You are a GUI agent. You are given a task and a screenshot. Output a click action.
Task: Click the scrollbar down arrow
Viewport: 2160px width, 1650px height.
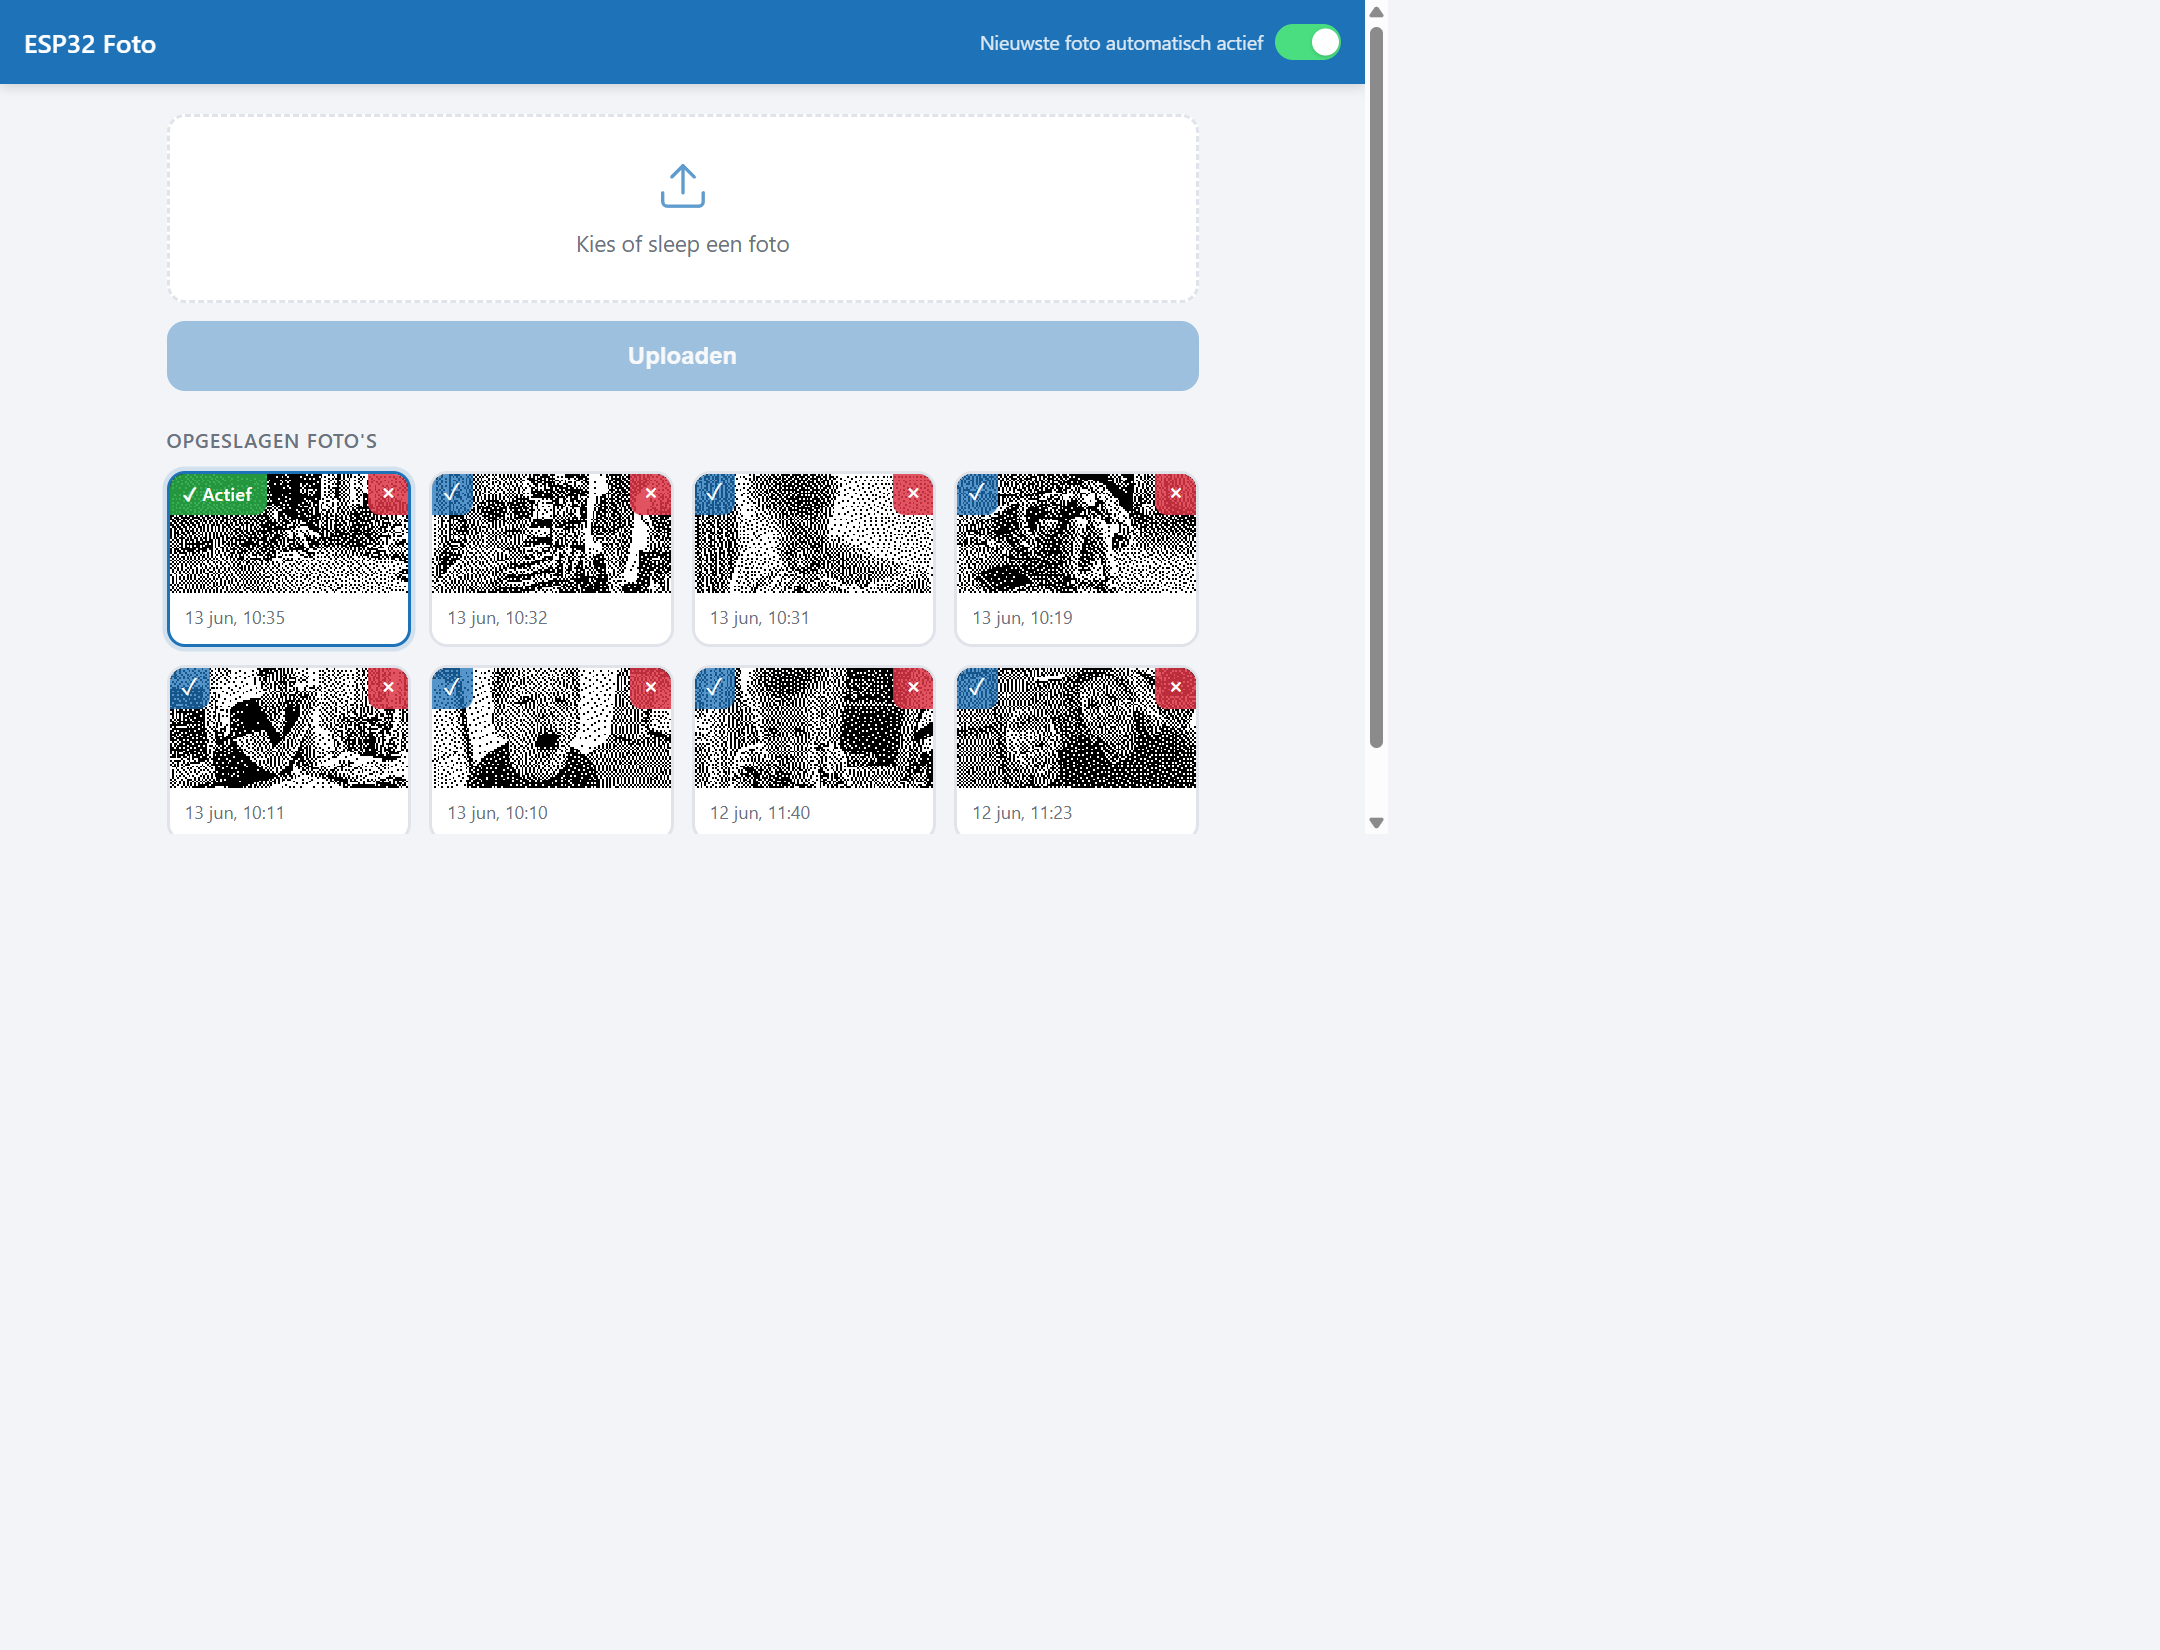click(x=1376, y=823)
